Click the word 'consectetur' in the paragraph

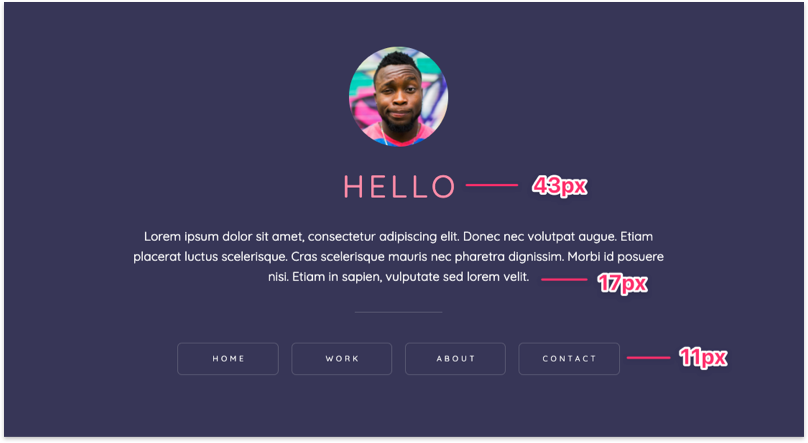tap(342, 236)
